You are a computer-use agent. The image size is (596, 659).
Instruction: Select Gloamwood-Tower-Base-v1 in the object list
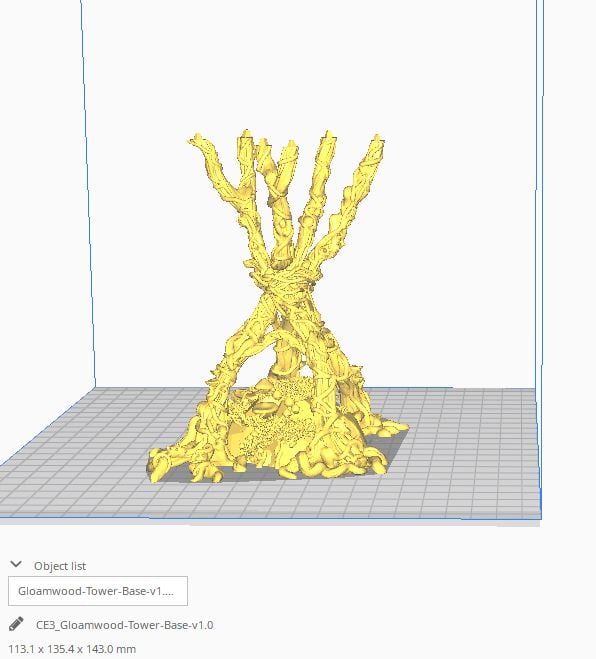[x=98, y=591]
